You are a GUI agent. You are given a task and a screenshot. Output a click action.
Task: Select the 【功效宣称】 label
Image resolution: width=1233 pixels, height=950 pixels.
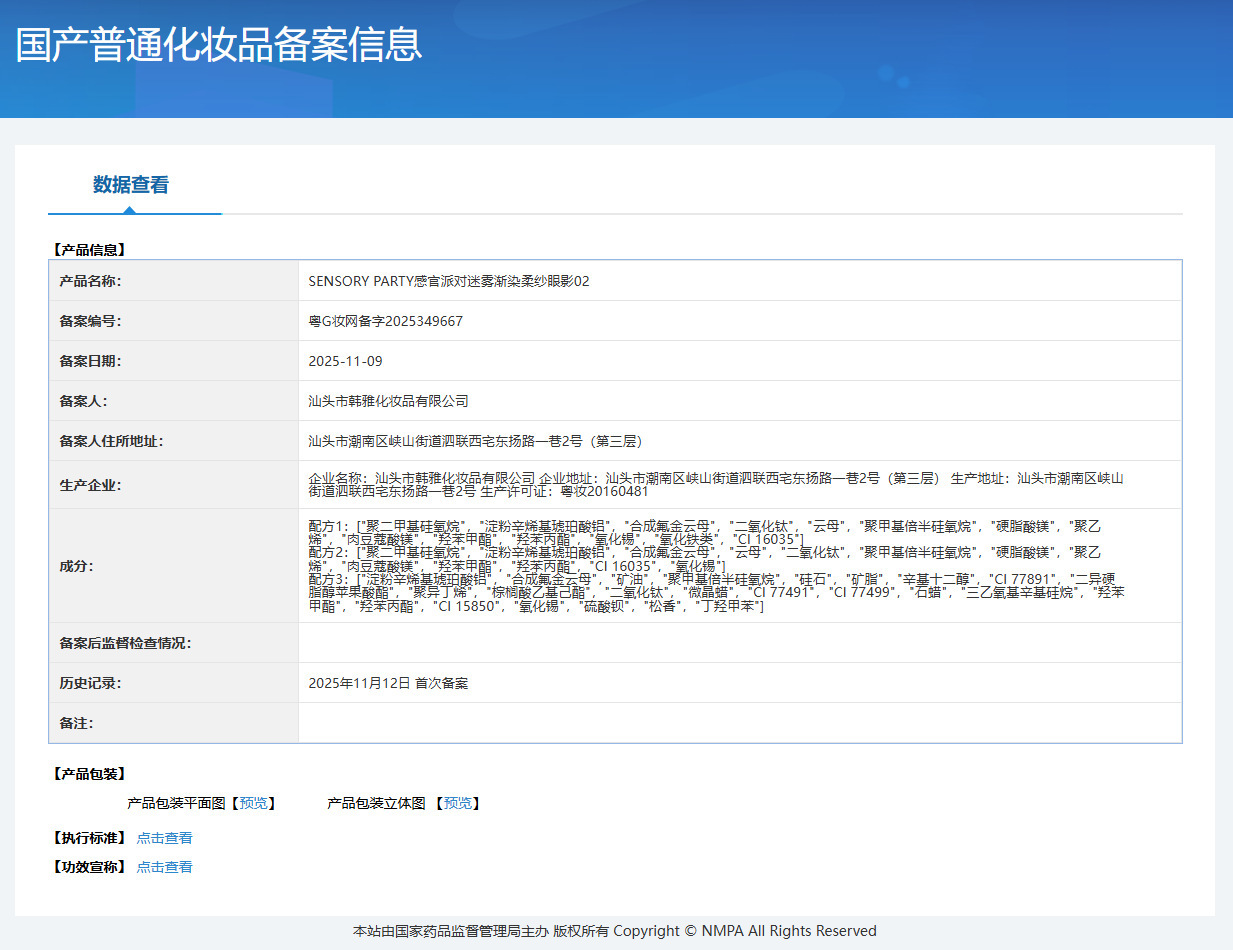[88, 867]
